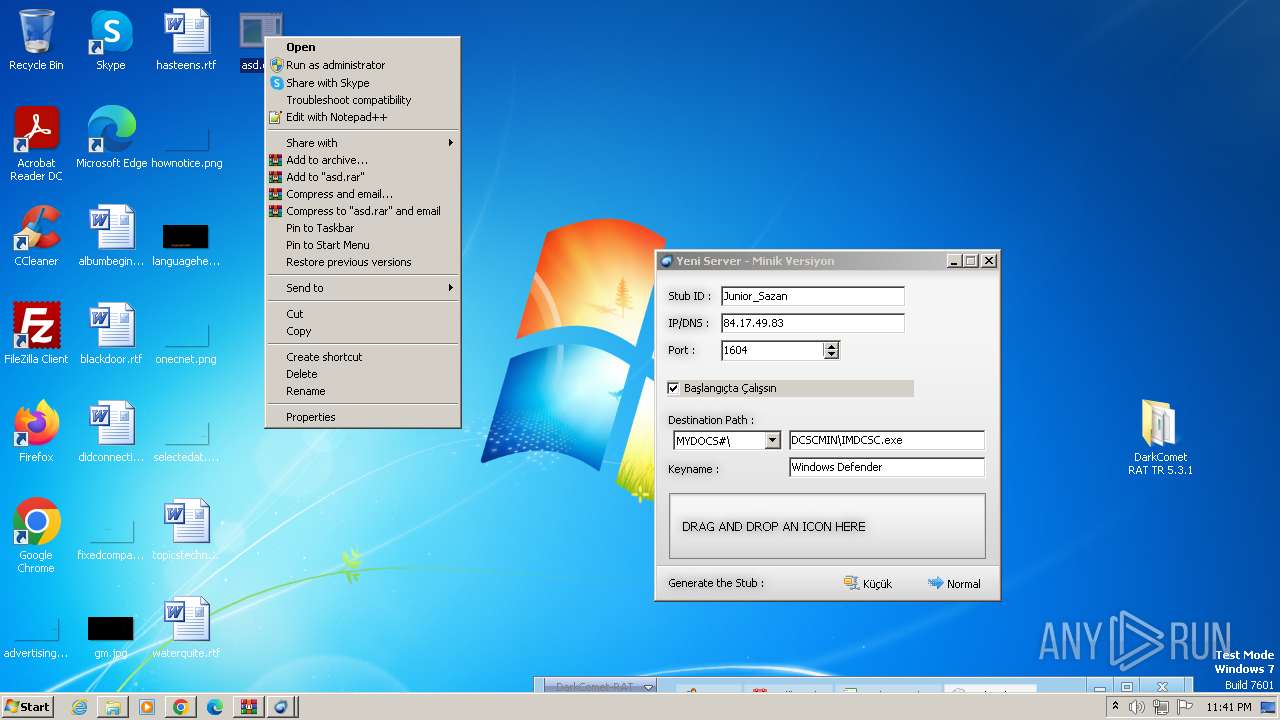Decrease the Port number with down arrow
This screenshot has width=1280, height=720.
point(831,354)
